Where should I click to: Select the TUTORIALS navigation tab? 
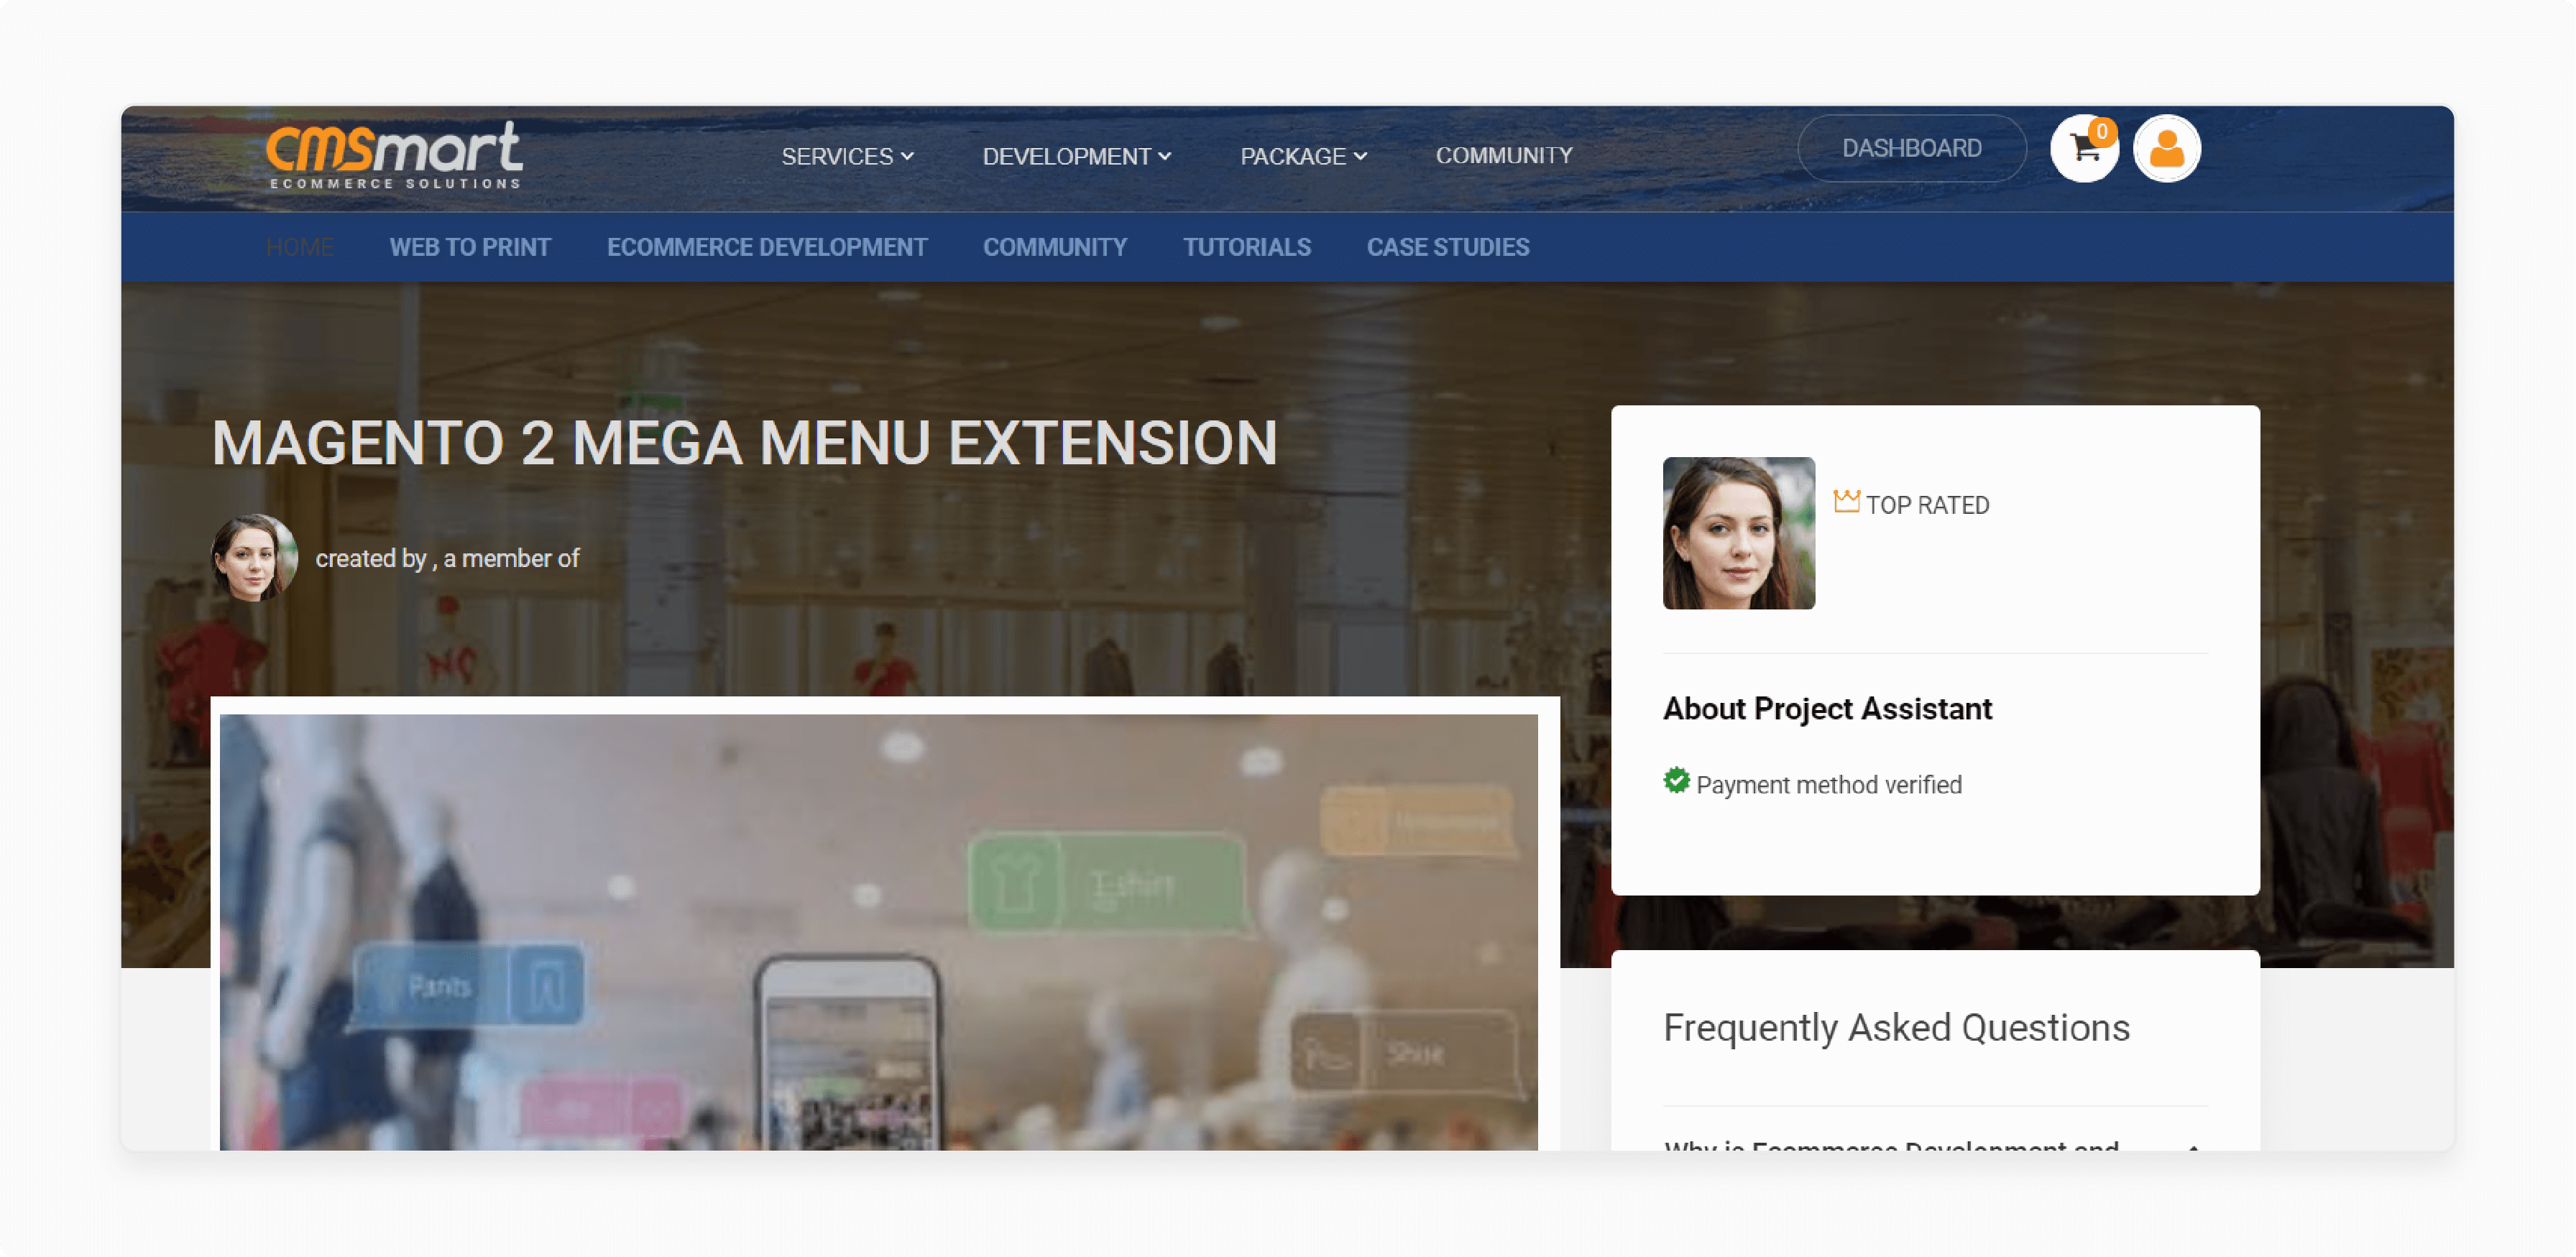[x=1247, y=247]
